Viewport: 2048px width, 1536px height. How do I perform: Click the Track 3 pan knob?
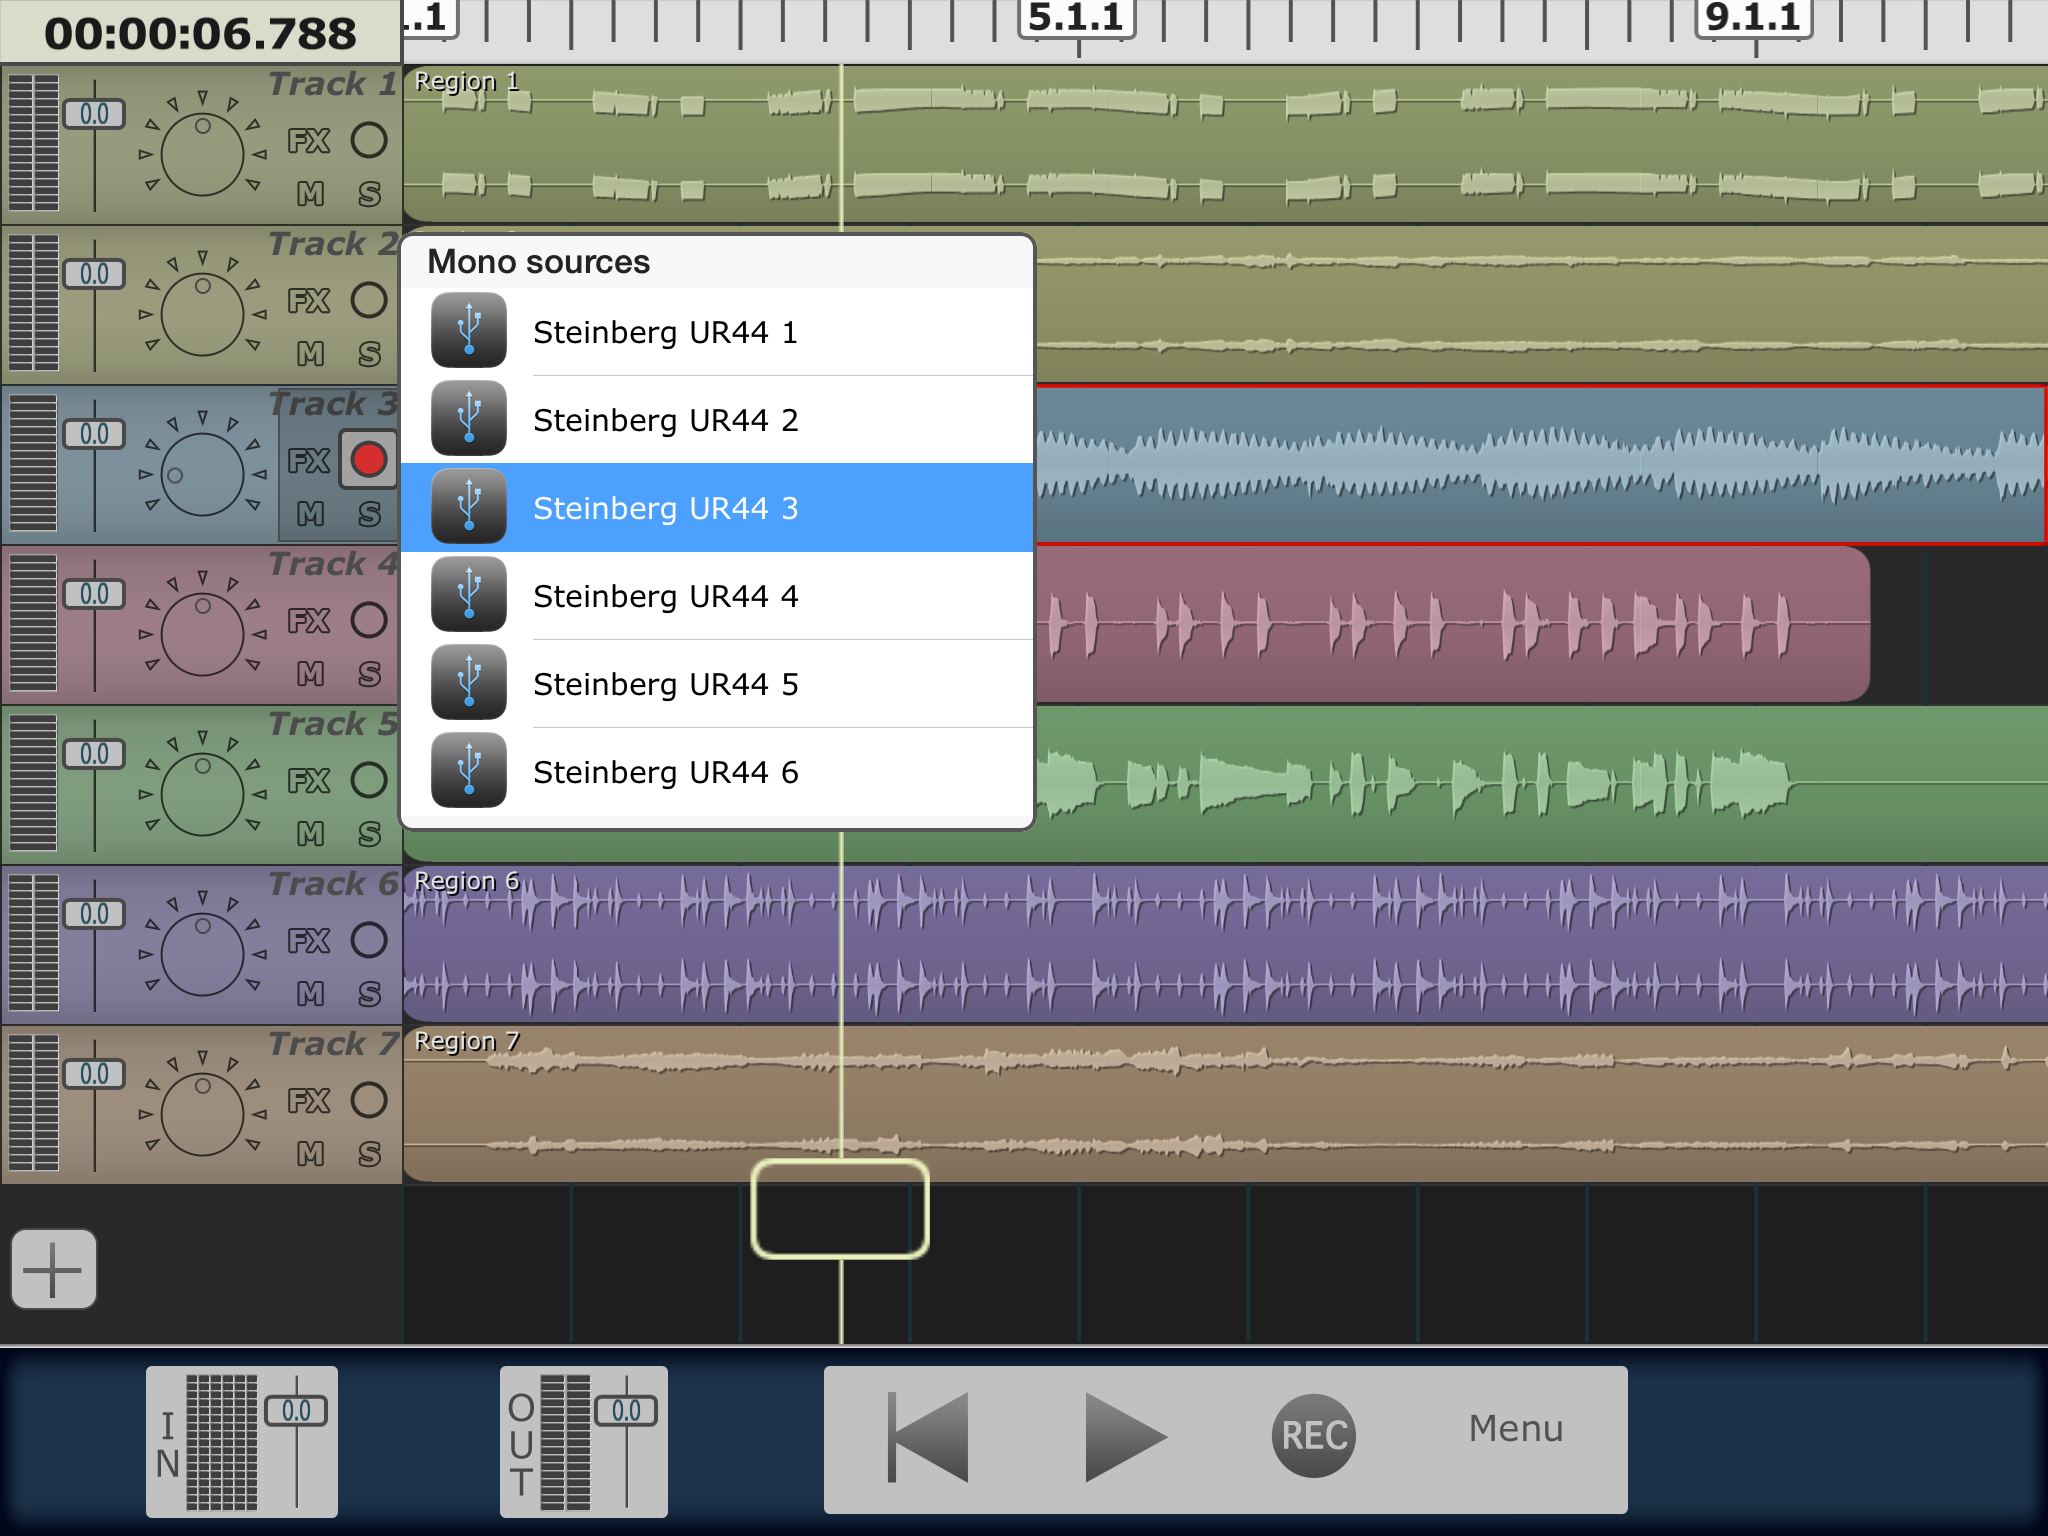[x=203, y=475]
